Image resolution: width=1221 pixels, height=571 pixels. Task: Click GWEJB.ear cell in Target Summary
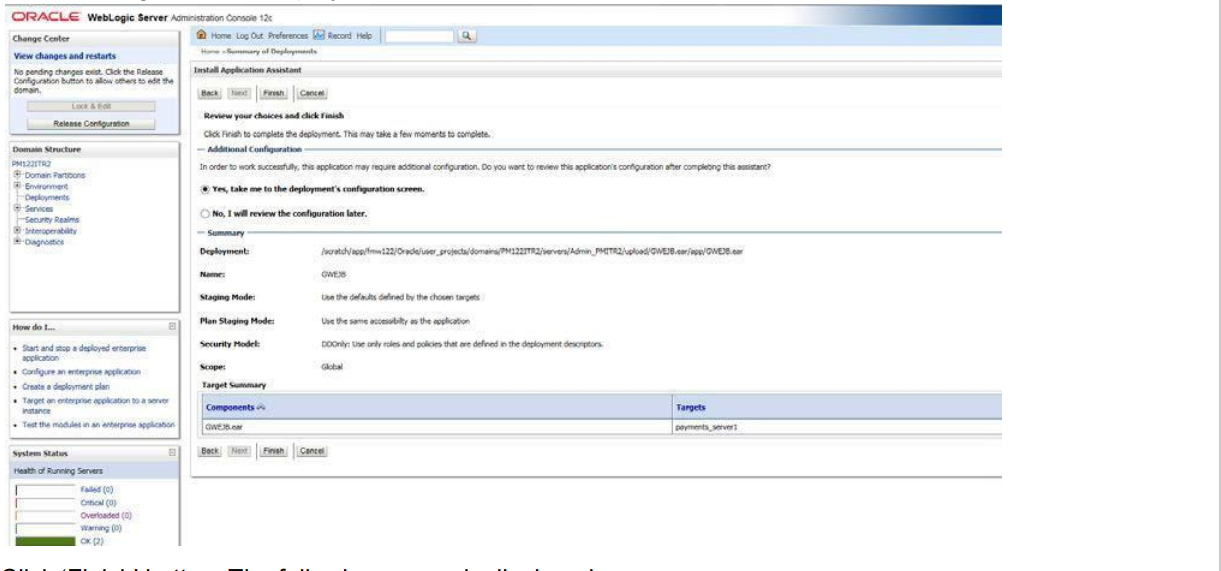click(436, 426)
